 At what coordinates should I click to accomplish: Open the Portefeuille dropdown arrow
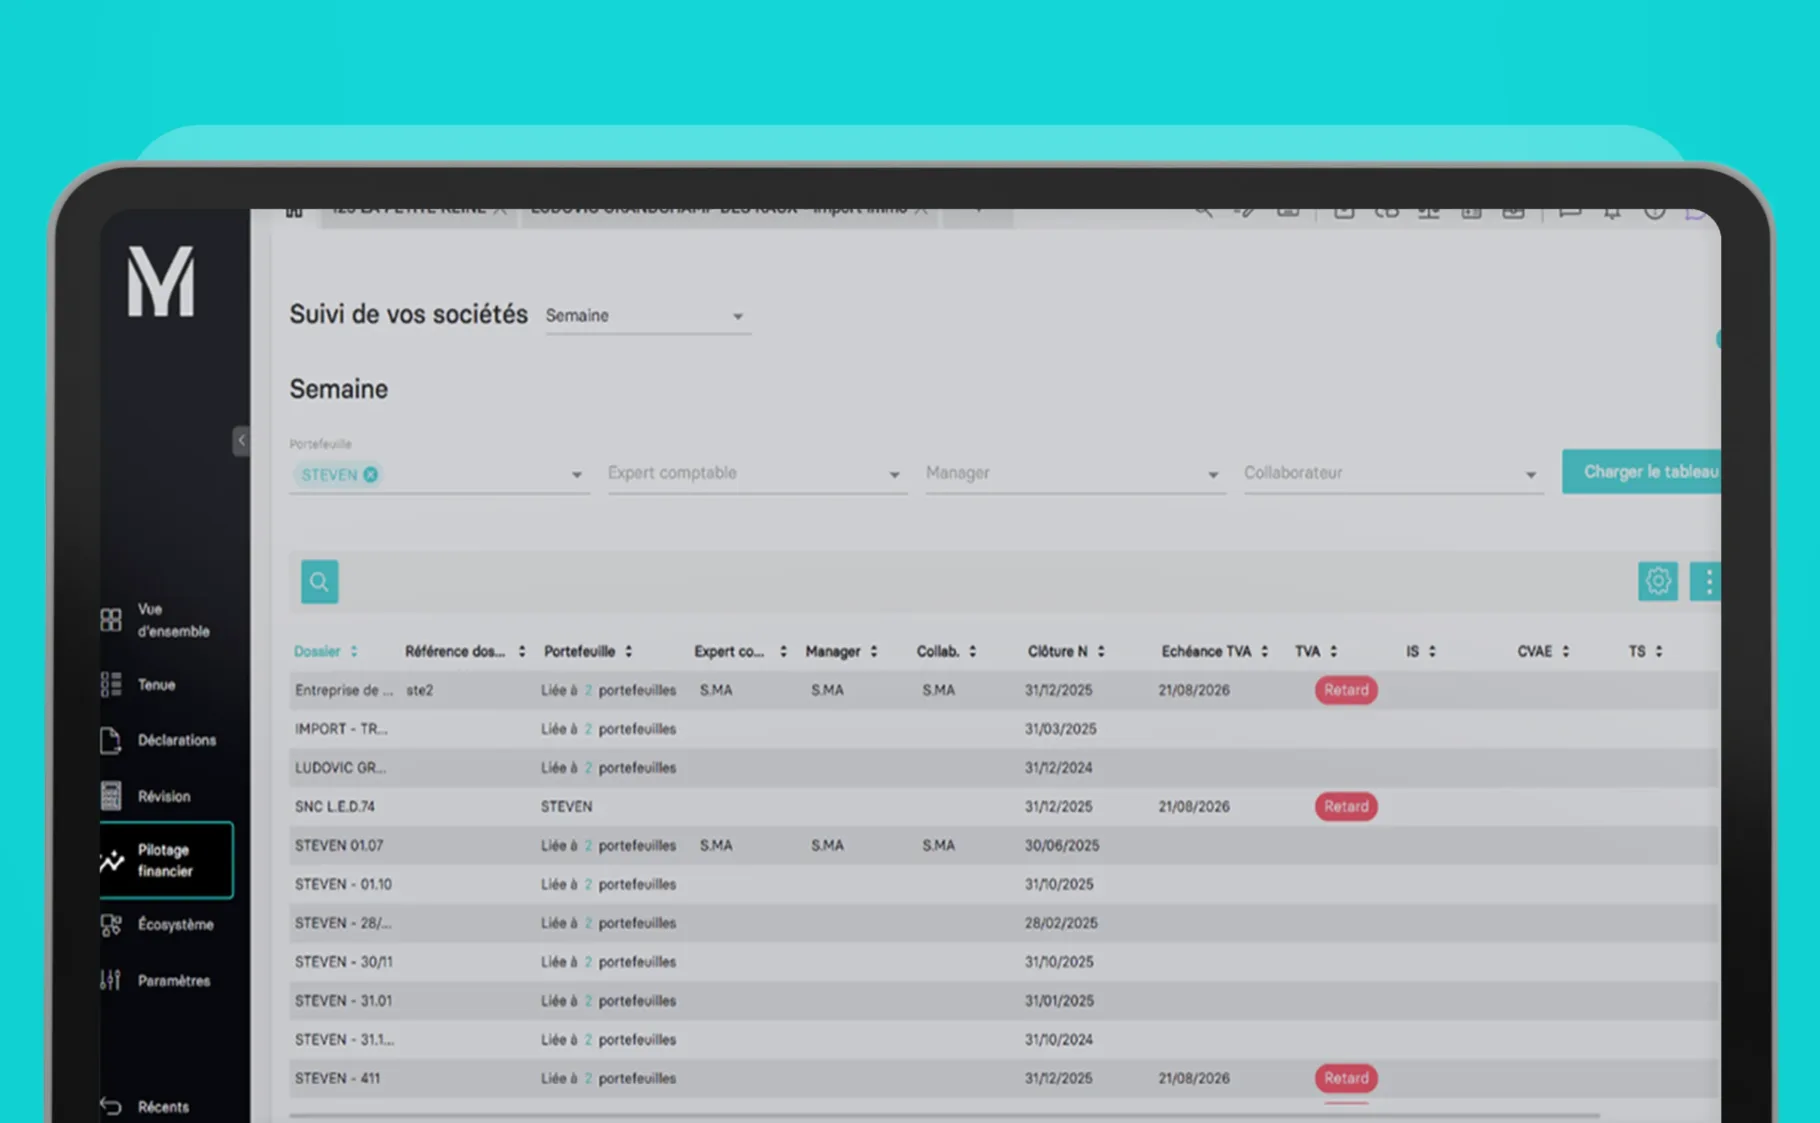coord(576,475)
